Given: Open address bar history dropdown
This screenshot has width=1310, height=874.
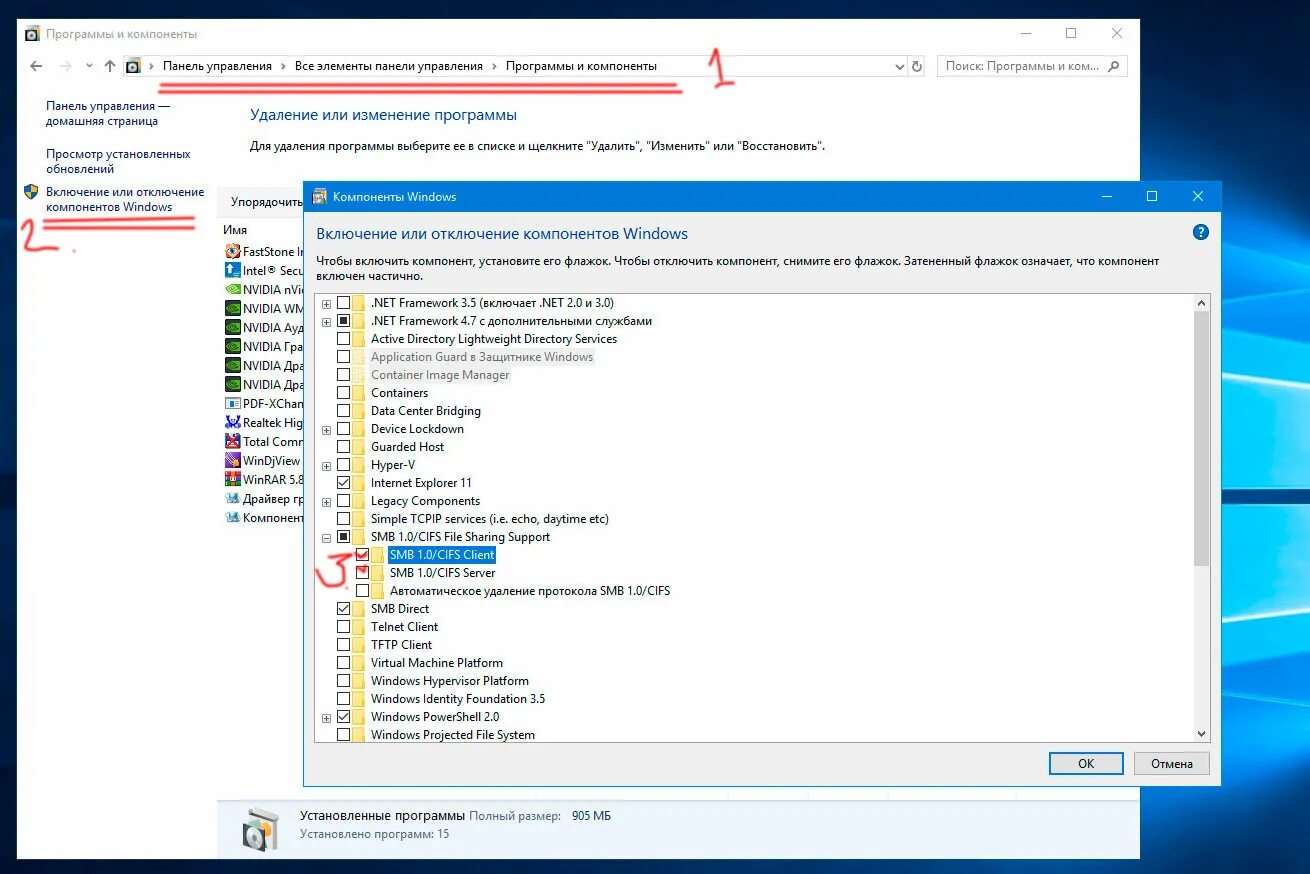Looking at the screenshot, I should (898, 66).
